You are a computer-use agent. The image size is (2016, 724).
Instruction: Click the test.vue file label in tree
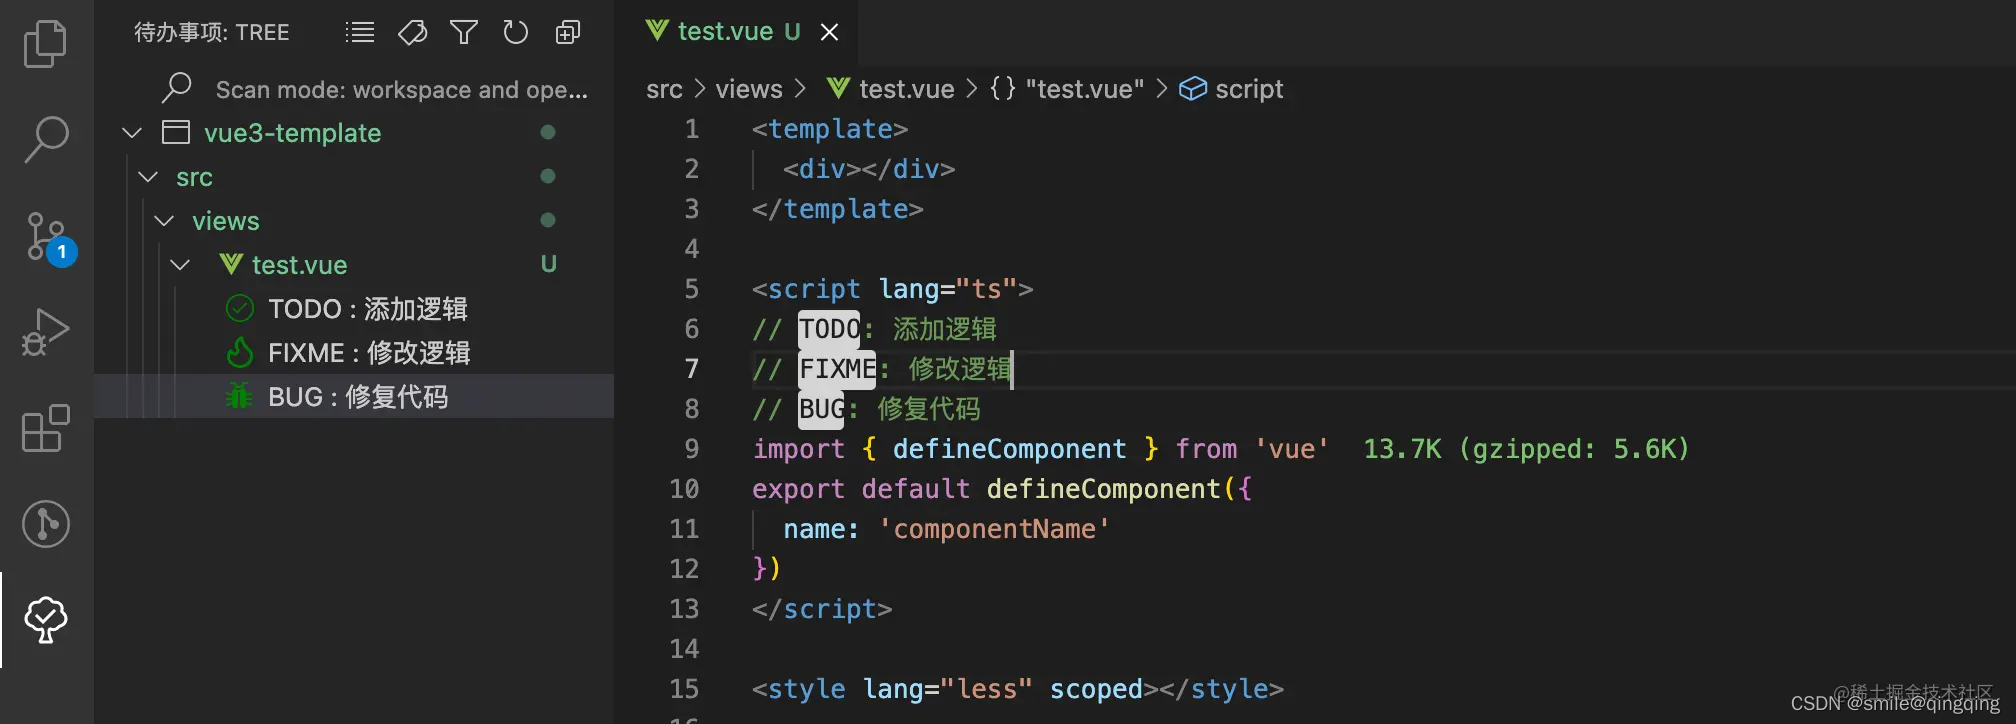pos(299,264)
